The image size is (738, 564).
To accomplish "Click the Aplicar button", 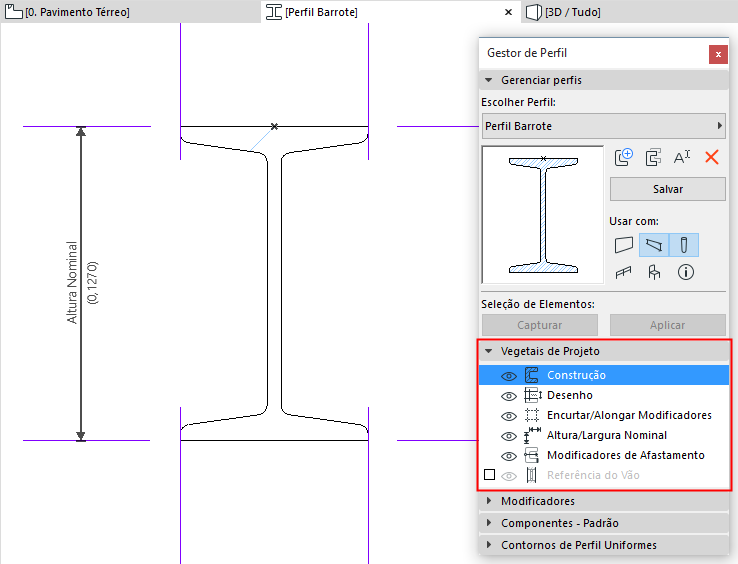I will (667, 325).
